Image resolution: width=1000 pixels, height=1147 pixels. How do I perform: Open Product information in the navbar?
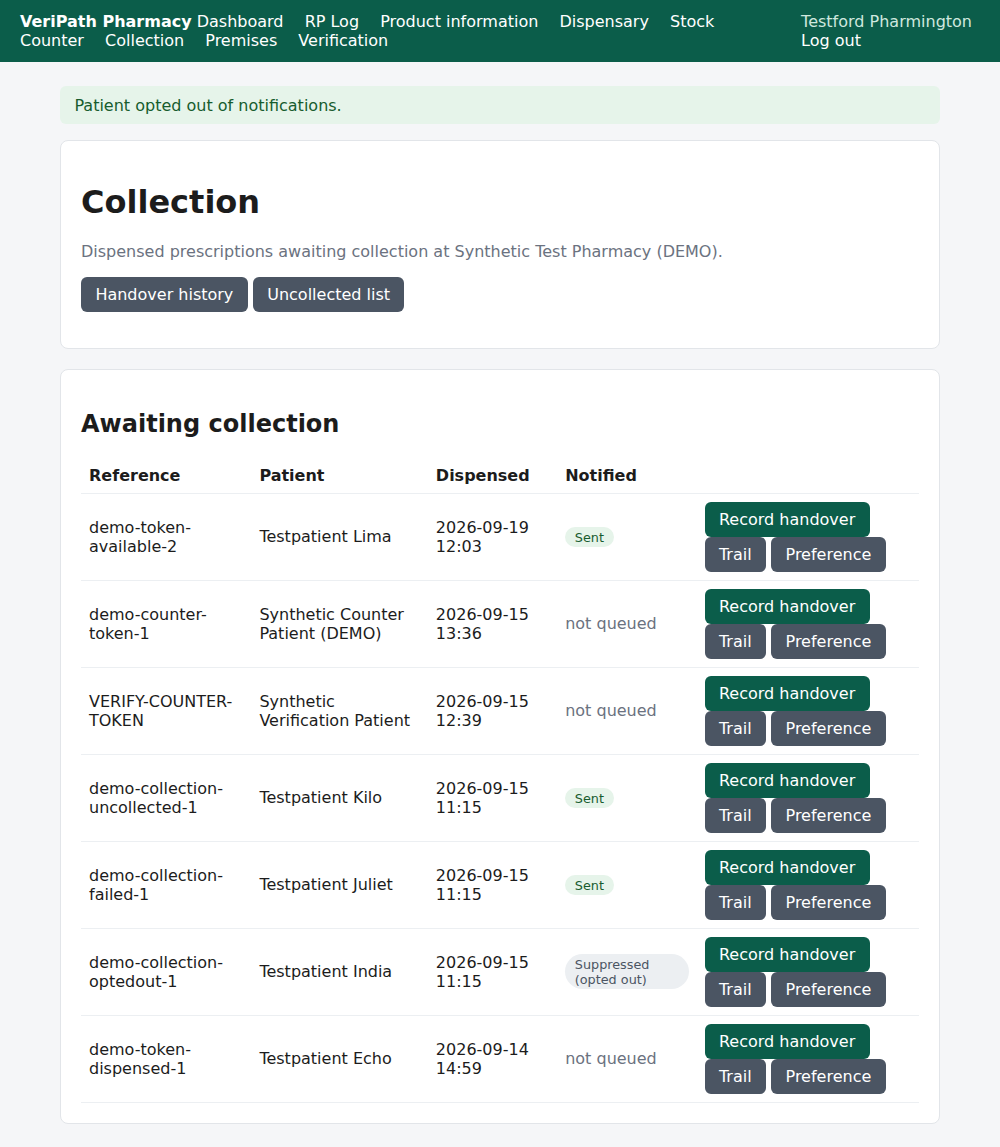[459, 21]
